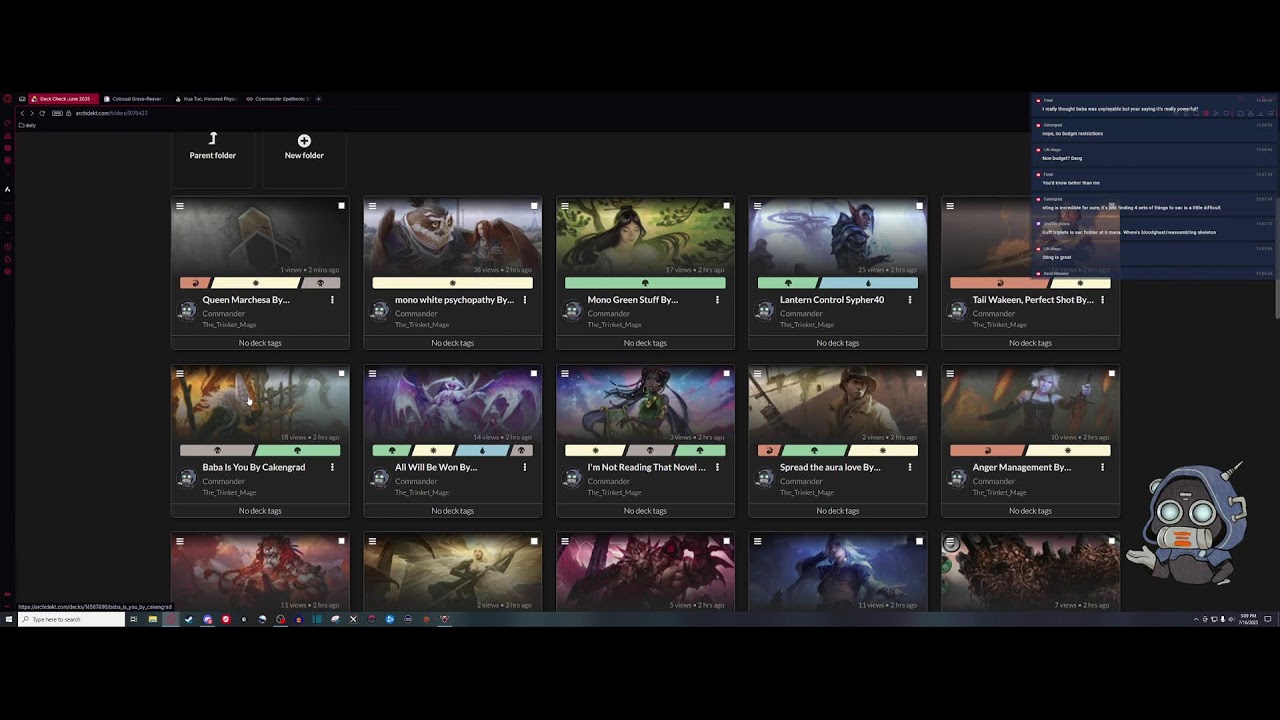Screen dimensions: 1280x720
Task: Reload the Archidekt page
Action: 42,113
